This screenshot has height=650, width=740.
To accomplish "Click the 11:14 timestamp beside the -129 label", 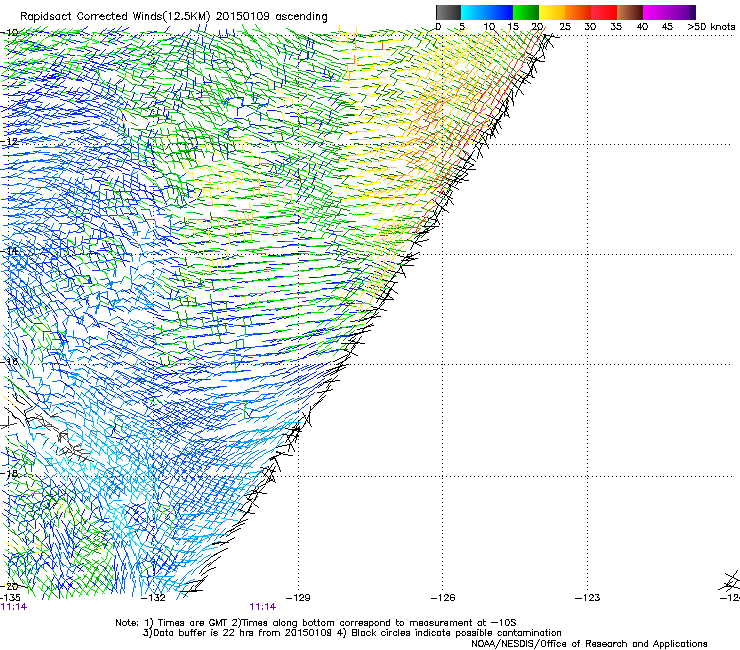I will 262,607.
